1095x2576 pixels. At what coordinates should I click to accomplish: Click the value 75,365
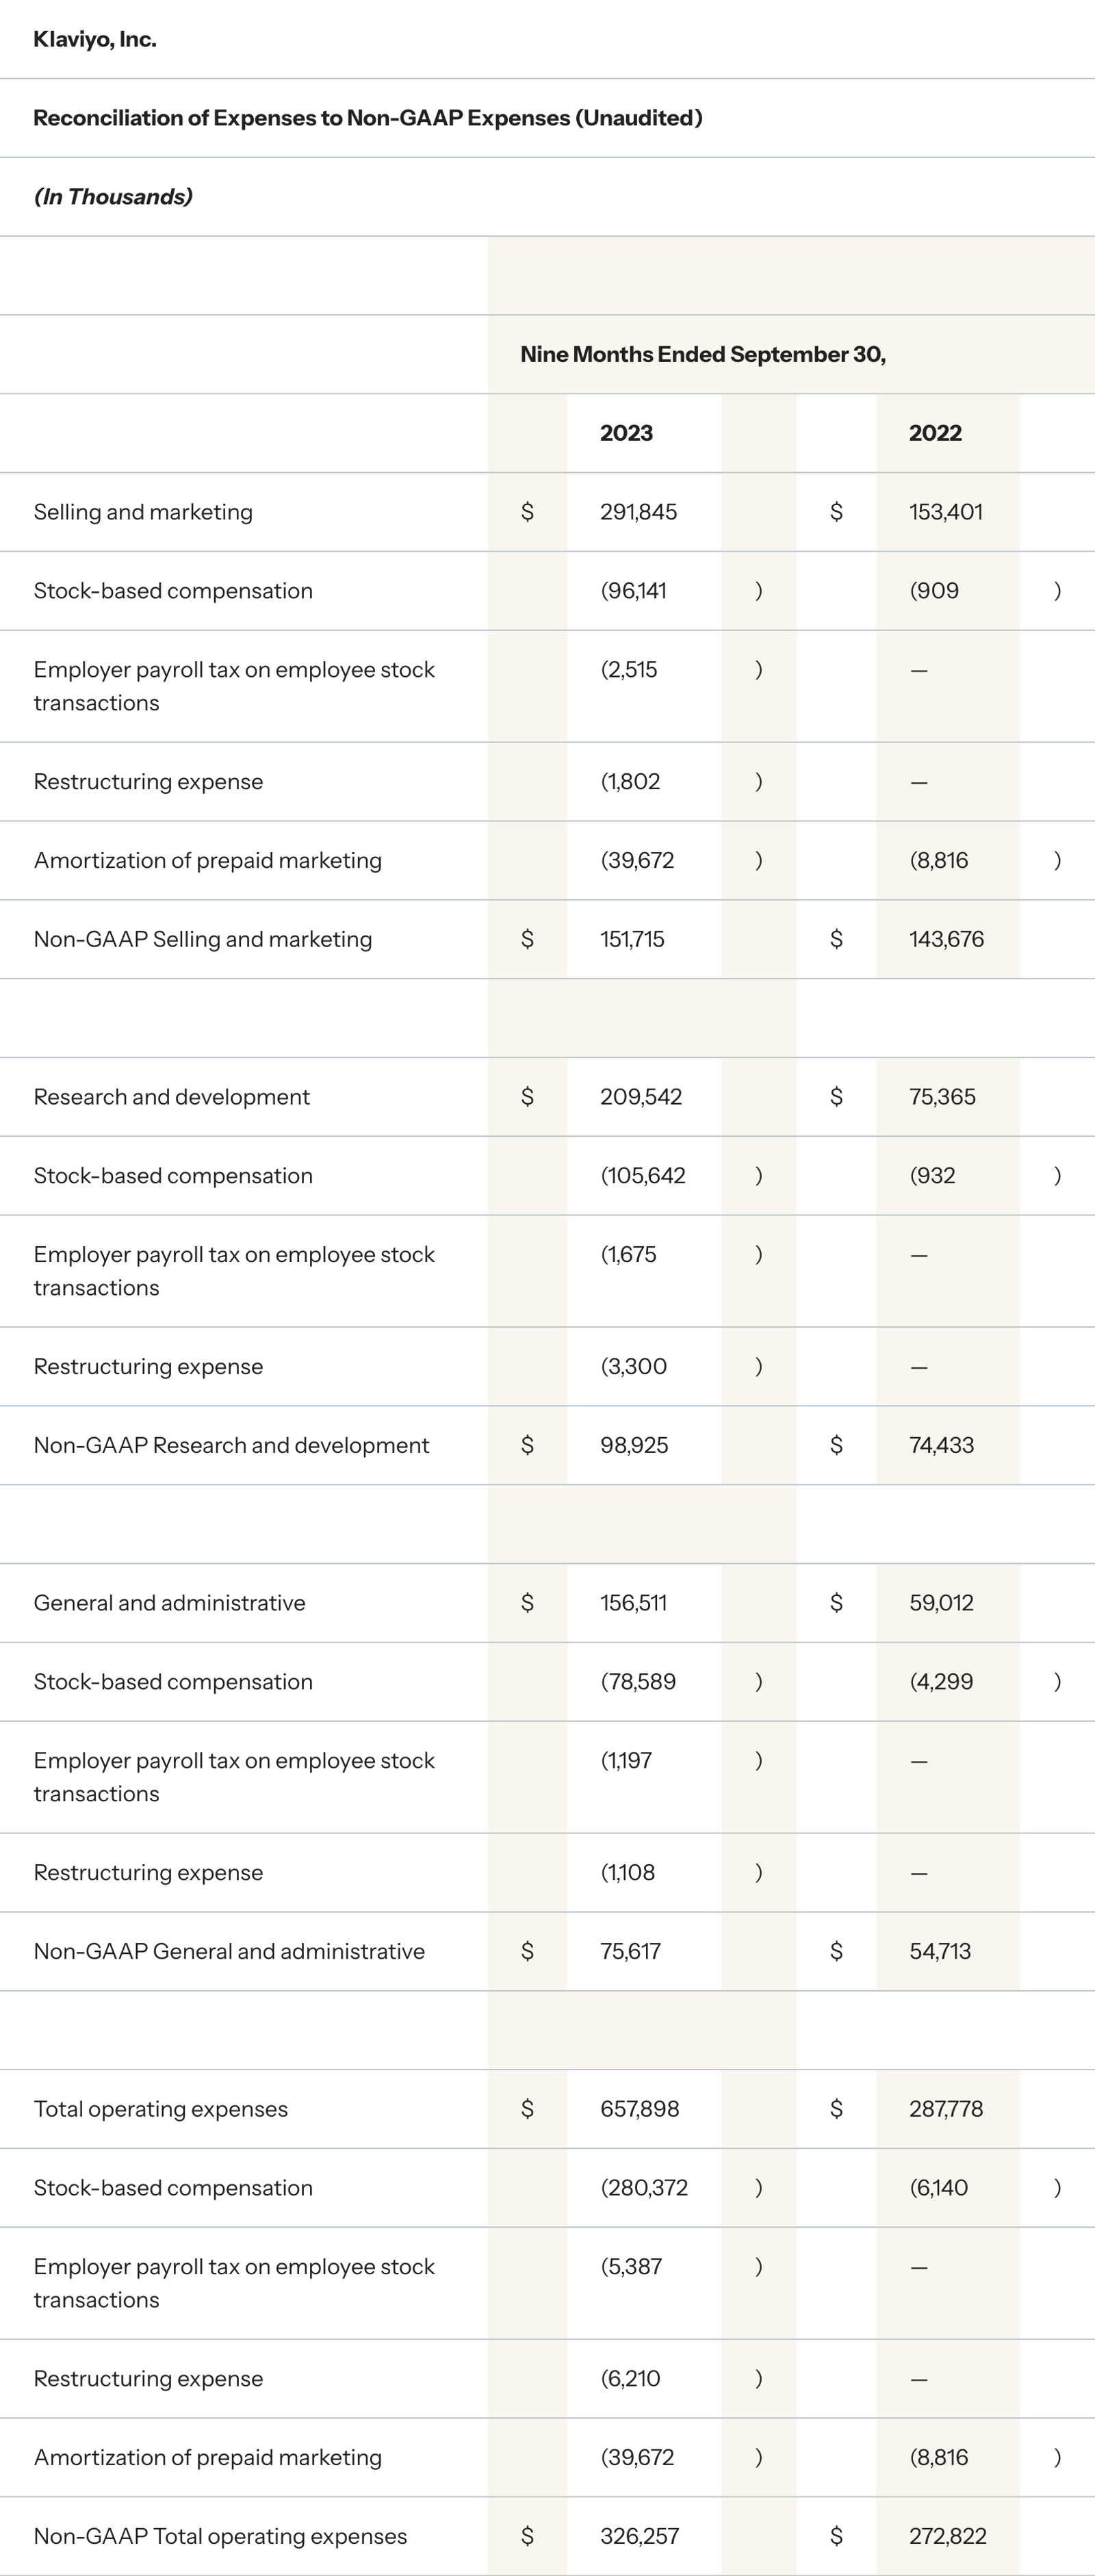pyautogui.click(x=942, y=1097)
